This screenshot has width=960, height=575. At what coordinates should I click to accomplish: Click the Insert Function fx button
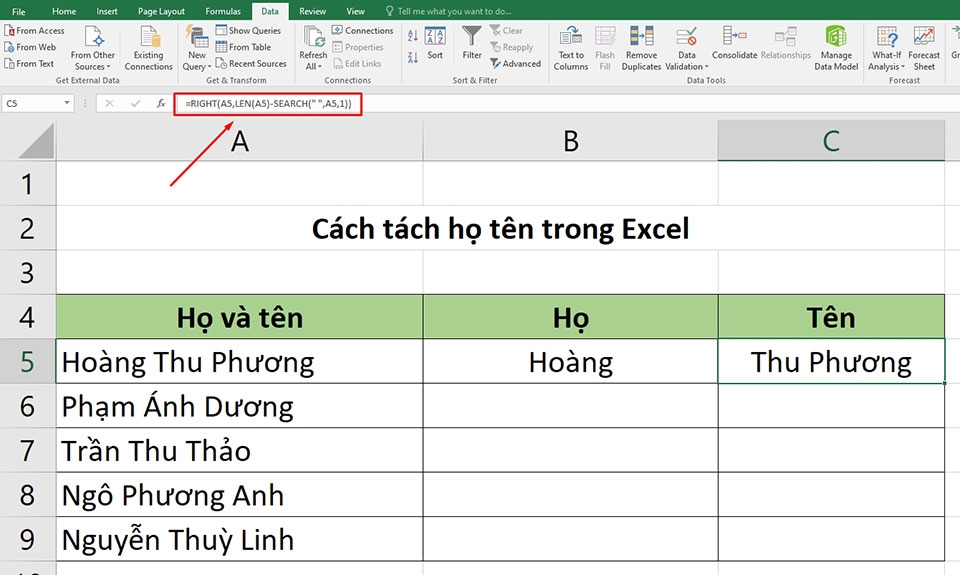pos(161,103)
